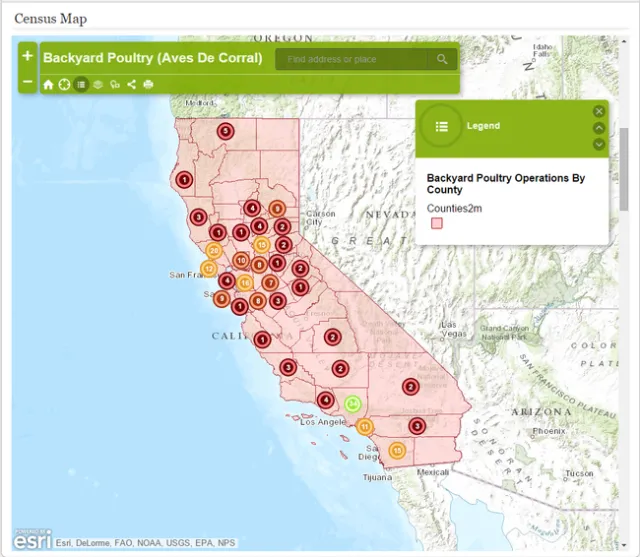The width and height of the screenshot is (640, 557).
Task: Click the Counties2m layer label
Action: [454, 209]
